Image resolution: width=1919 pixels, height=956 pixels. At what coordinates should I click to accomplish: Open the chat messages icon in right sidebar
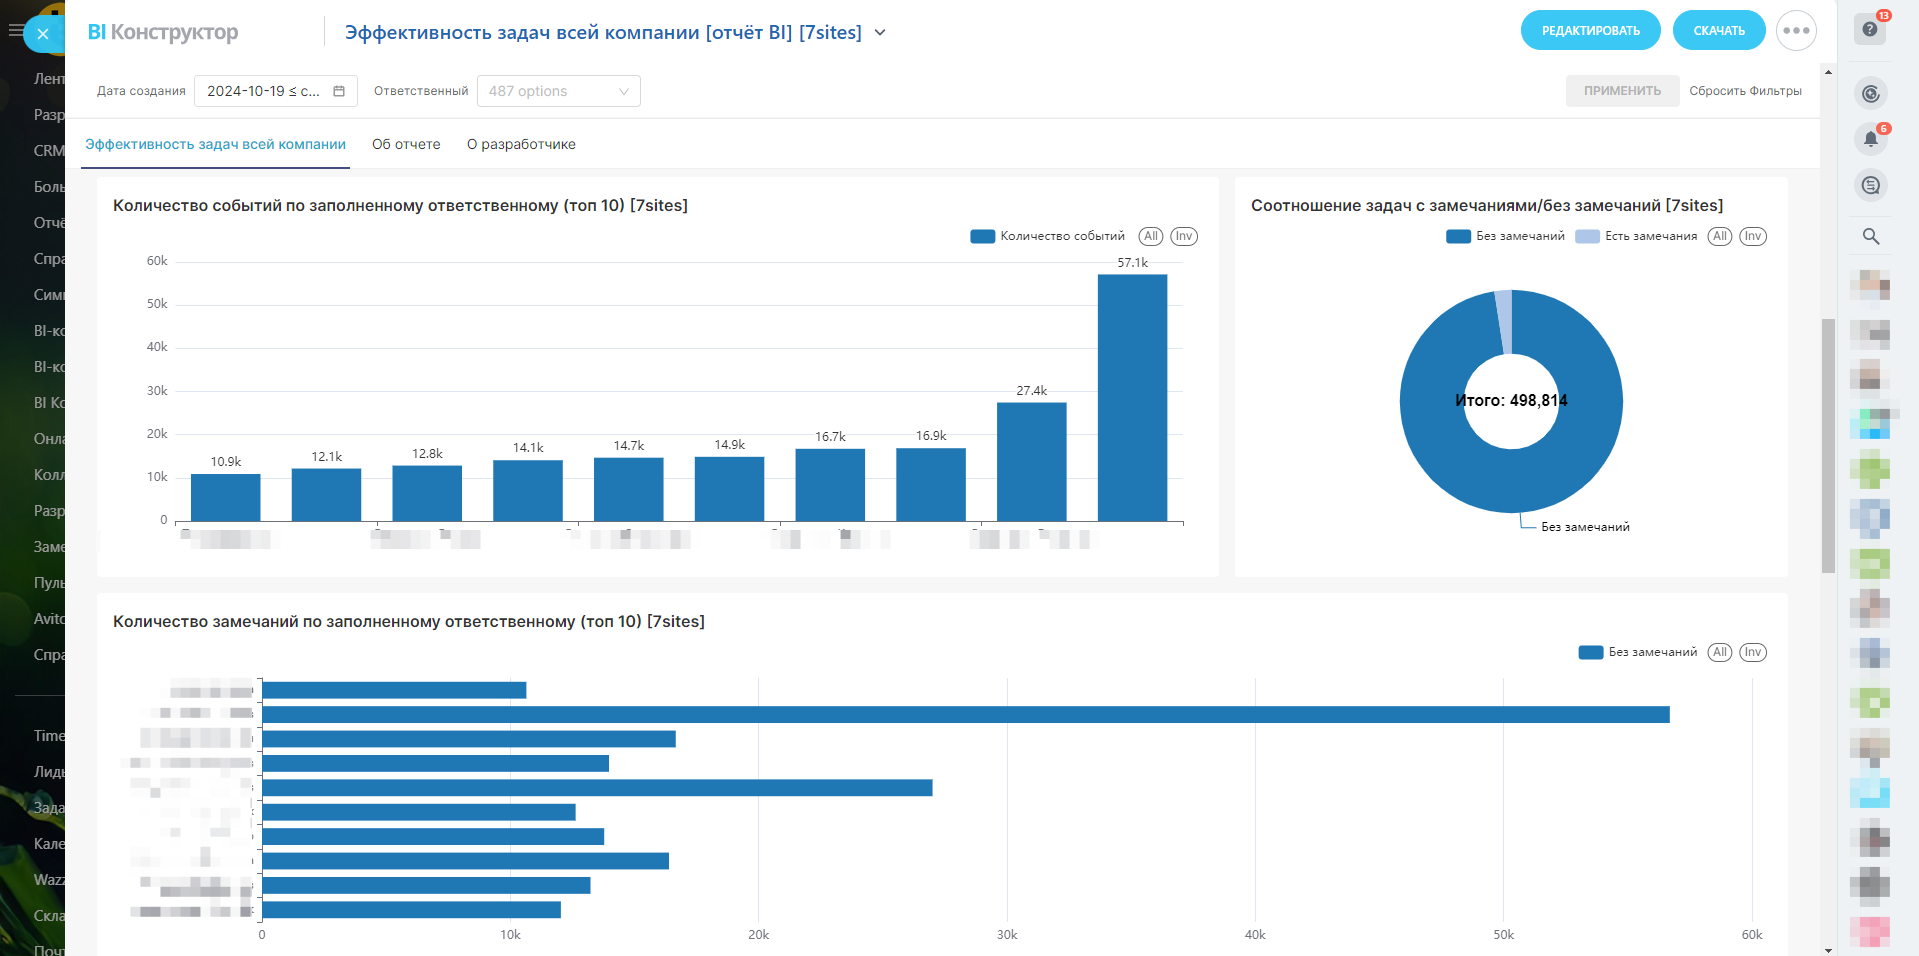(1870, 185)
